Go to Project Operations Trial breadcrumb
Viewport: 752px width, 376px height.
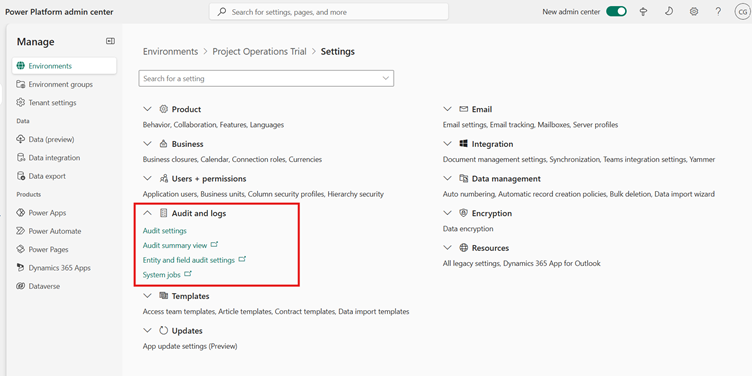click(259, 51)
